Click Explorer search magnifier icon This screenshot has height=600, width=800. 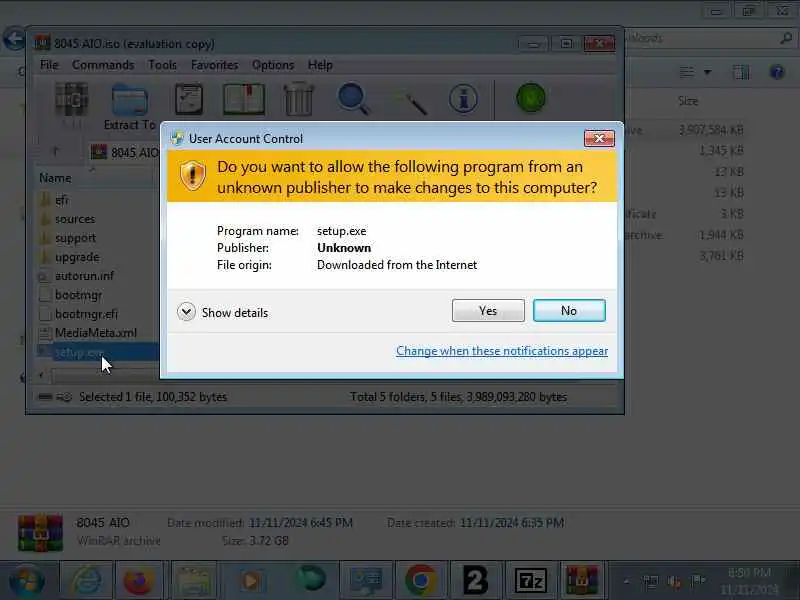tap(786, 38)
